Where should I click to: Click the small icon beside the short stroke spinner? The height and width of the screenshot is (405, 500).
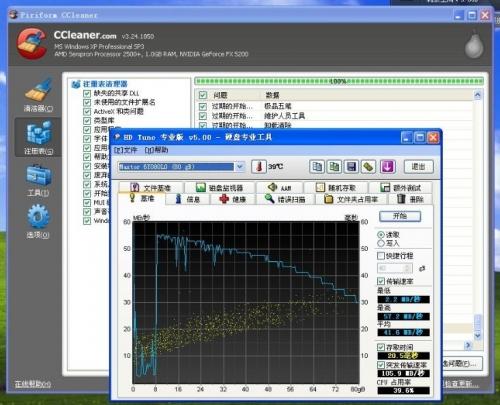[x=422, y=268]
